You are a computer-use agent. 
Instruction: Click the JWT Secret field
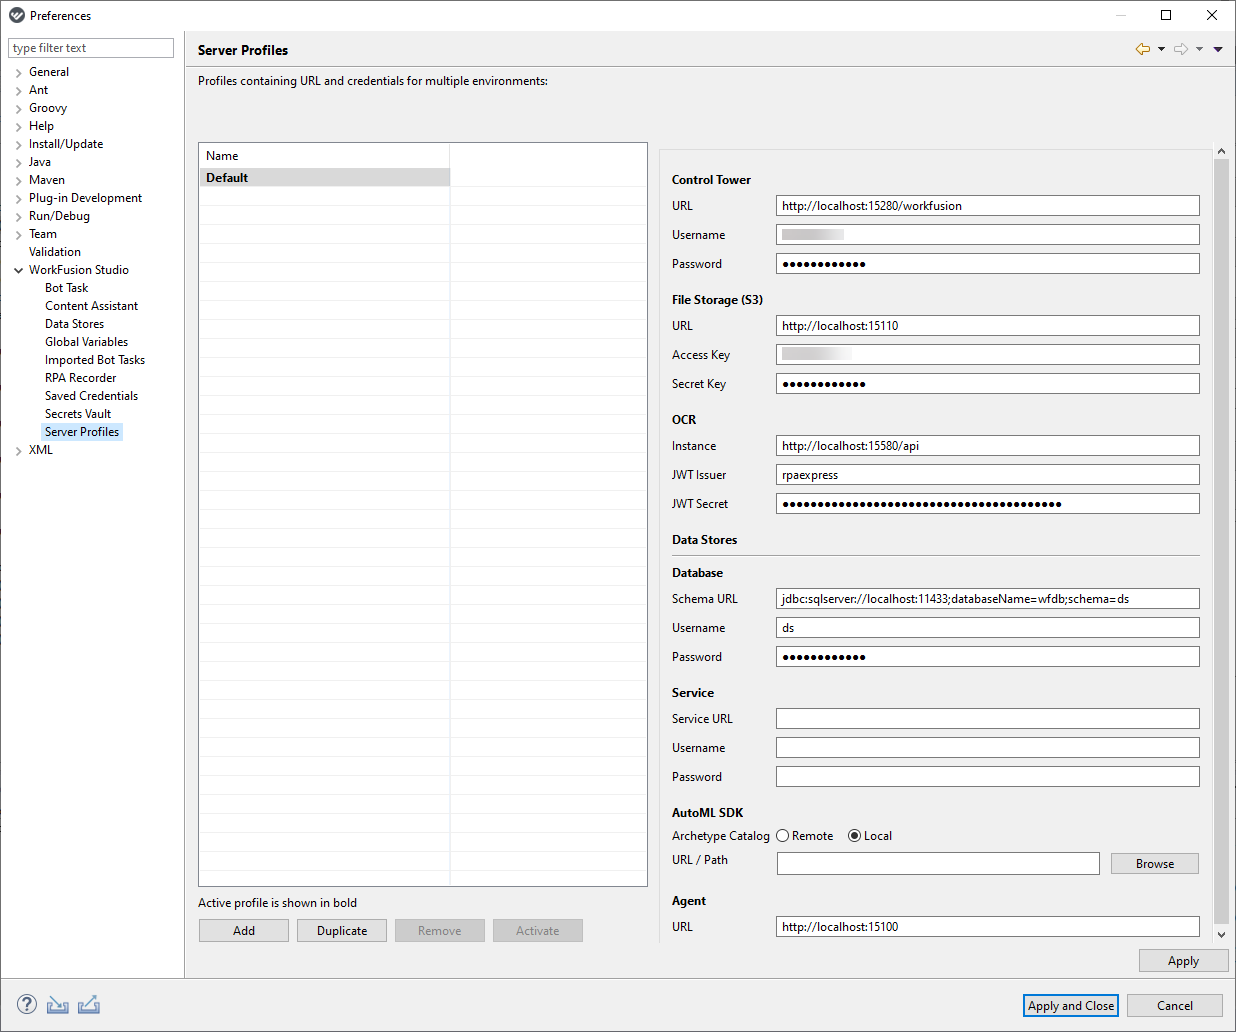point(988,504)
